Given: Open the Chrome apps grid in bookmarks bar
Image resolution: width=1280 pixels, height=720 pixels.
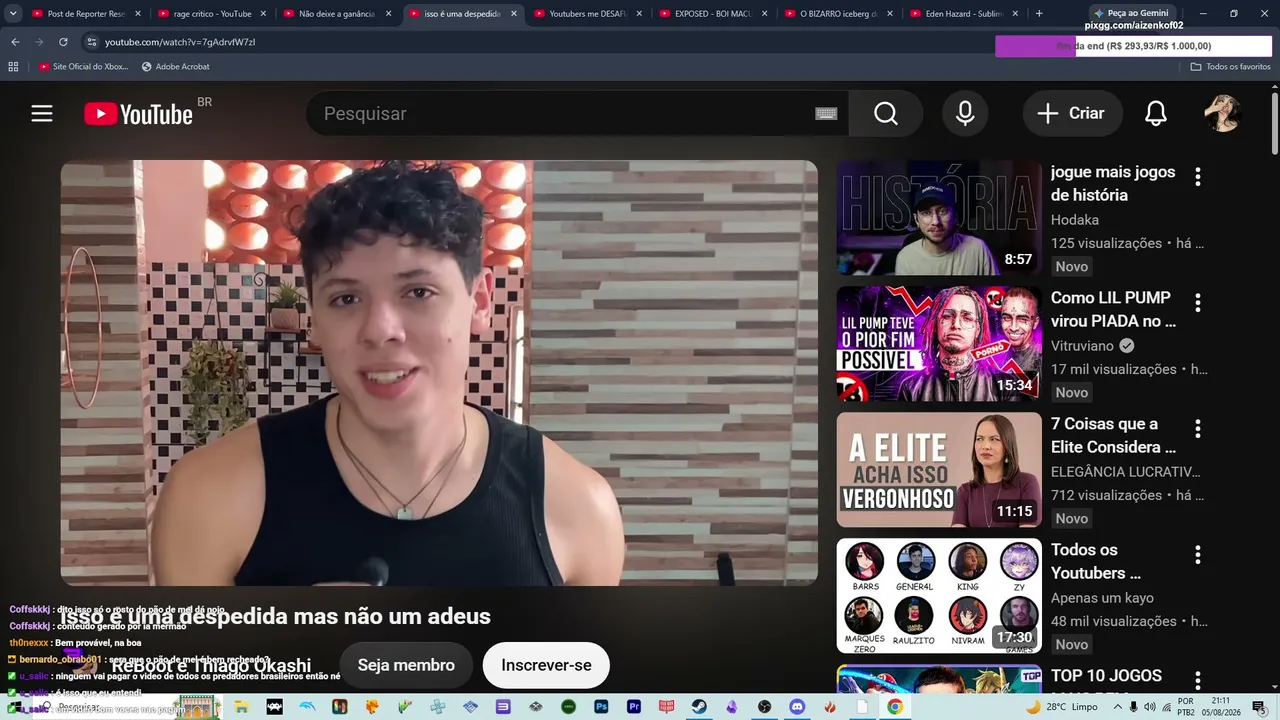Looking at the screenshot, I should tap(13, 67).
